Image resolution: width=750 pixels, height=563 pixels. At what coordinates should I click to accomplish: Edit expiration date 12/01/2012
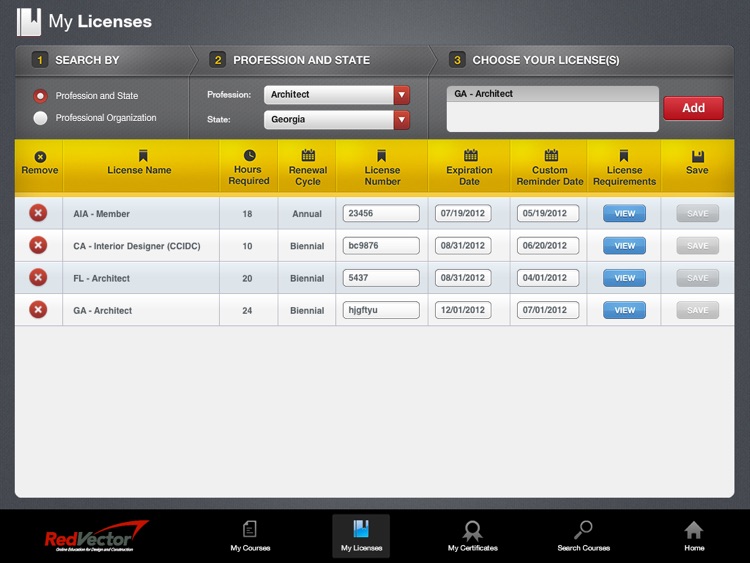(x=463, y=310)
